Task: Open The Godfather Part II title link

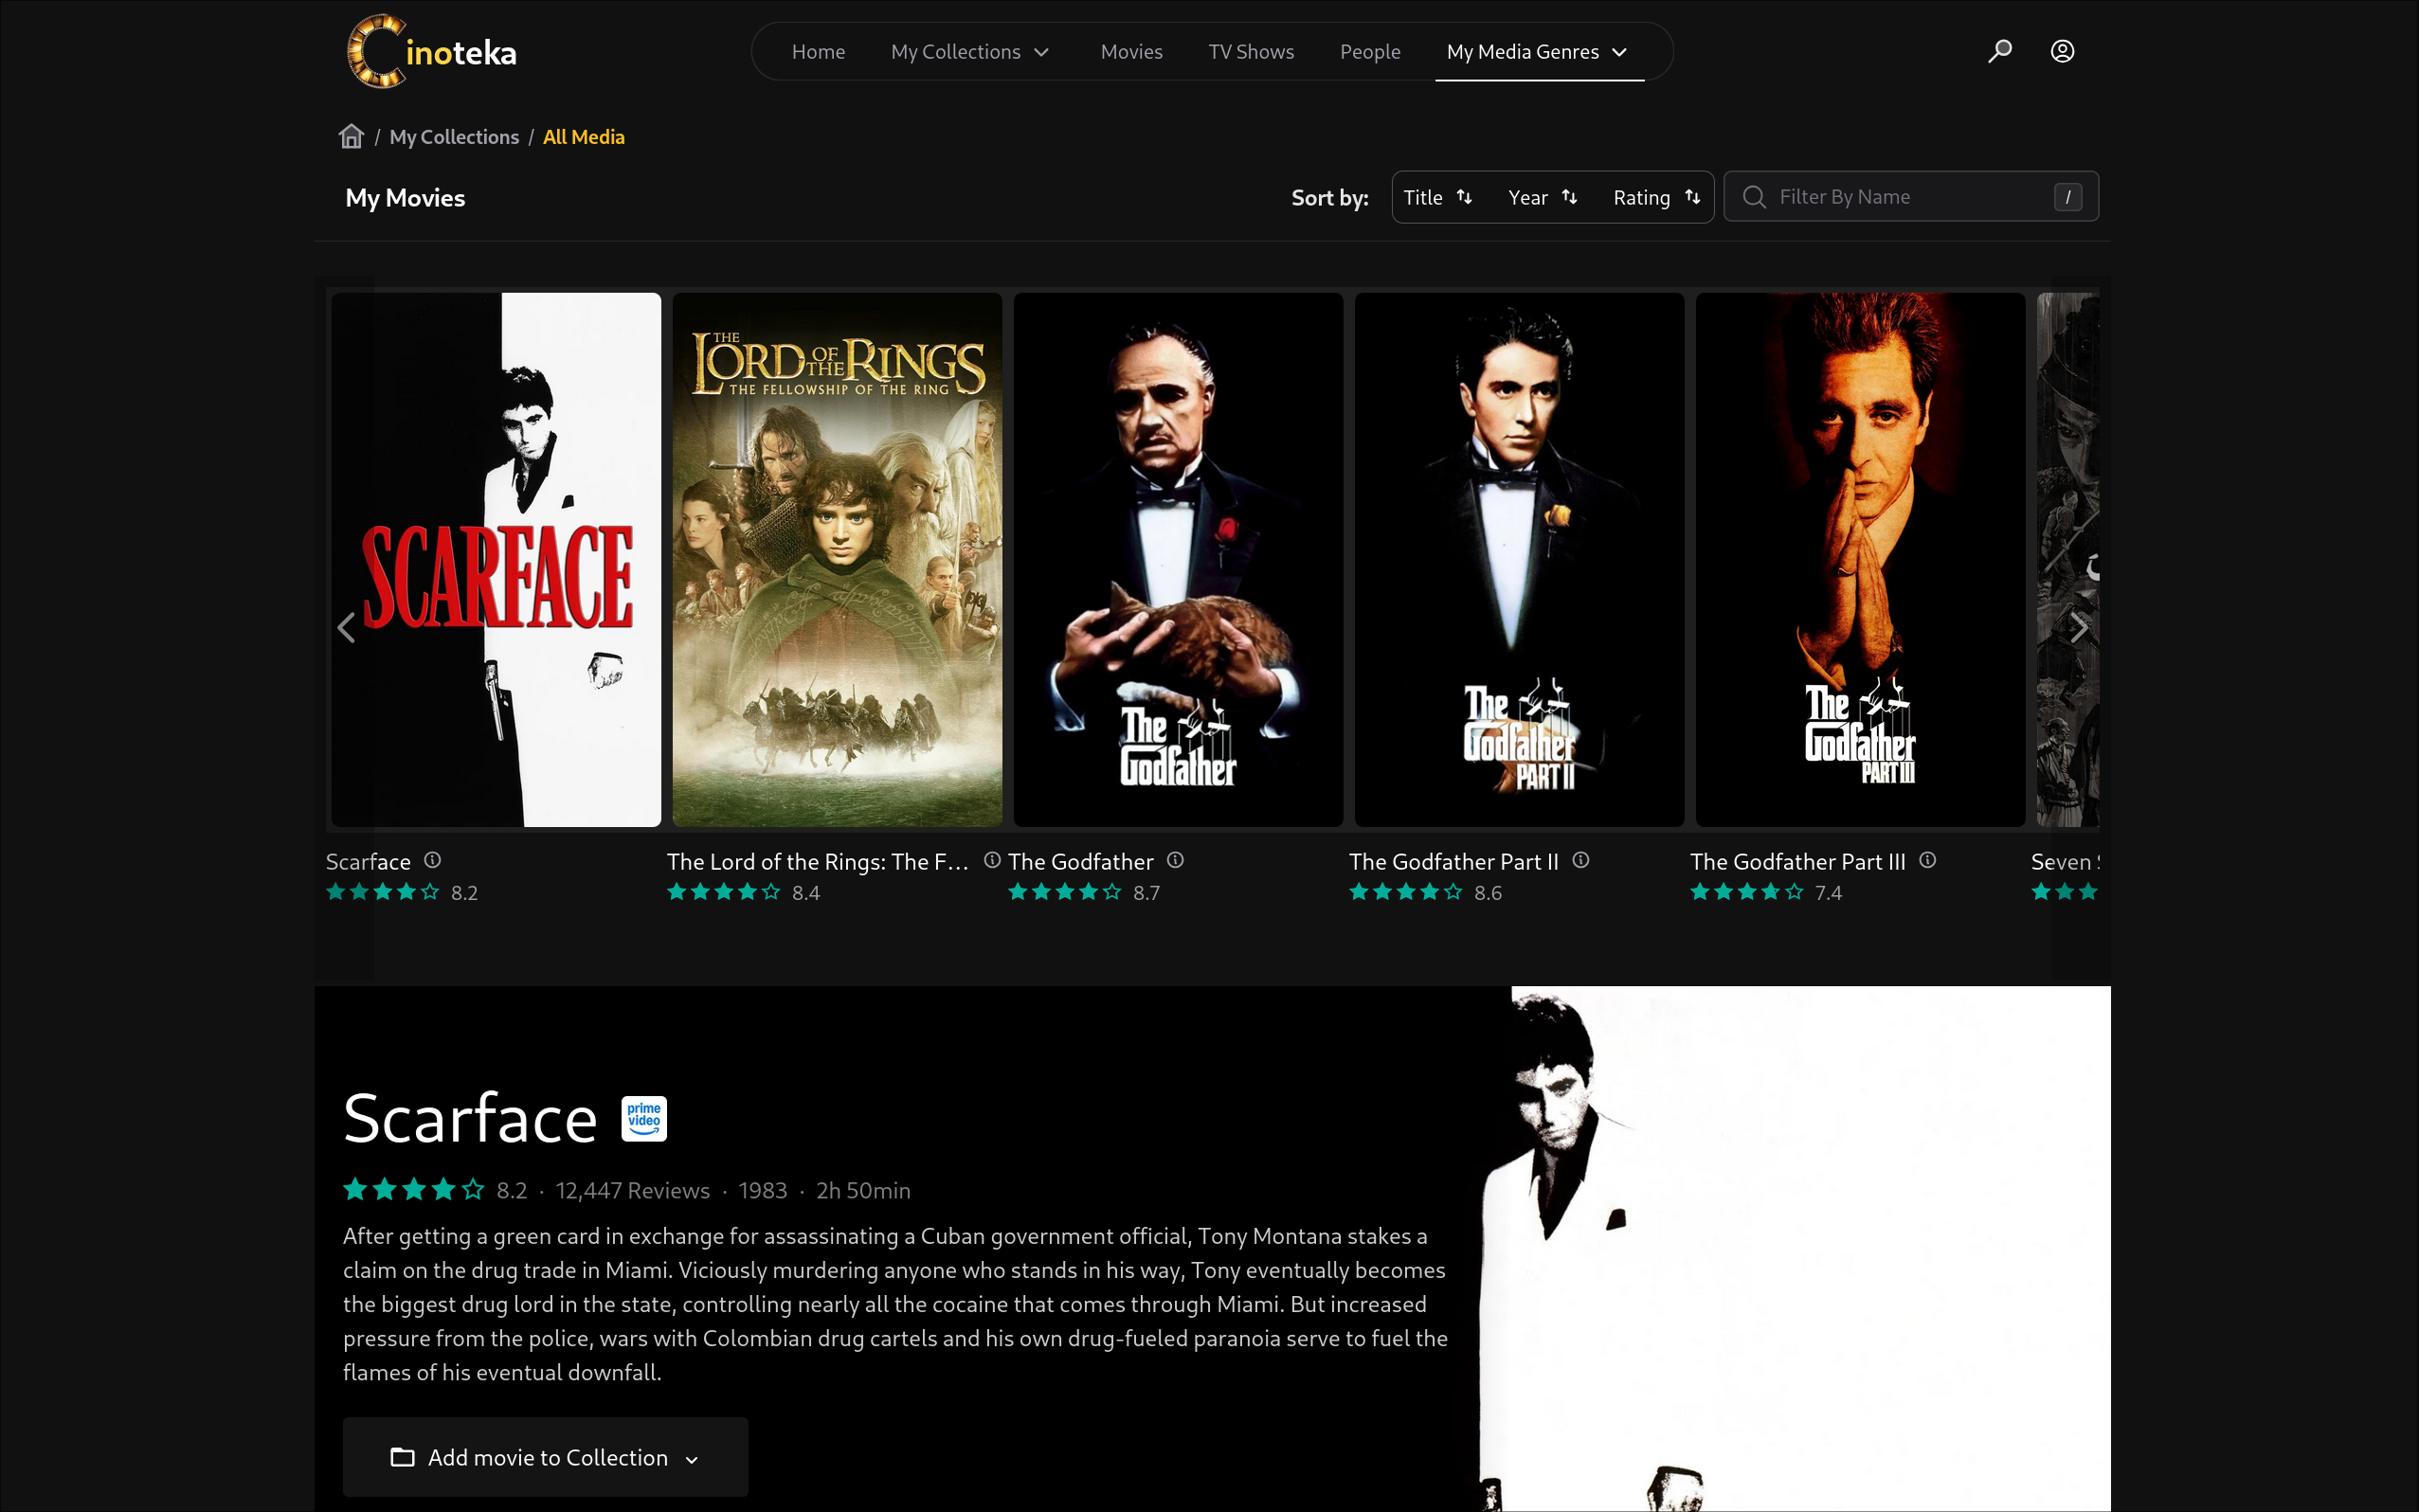Action: pos(1453,861)
